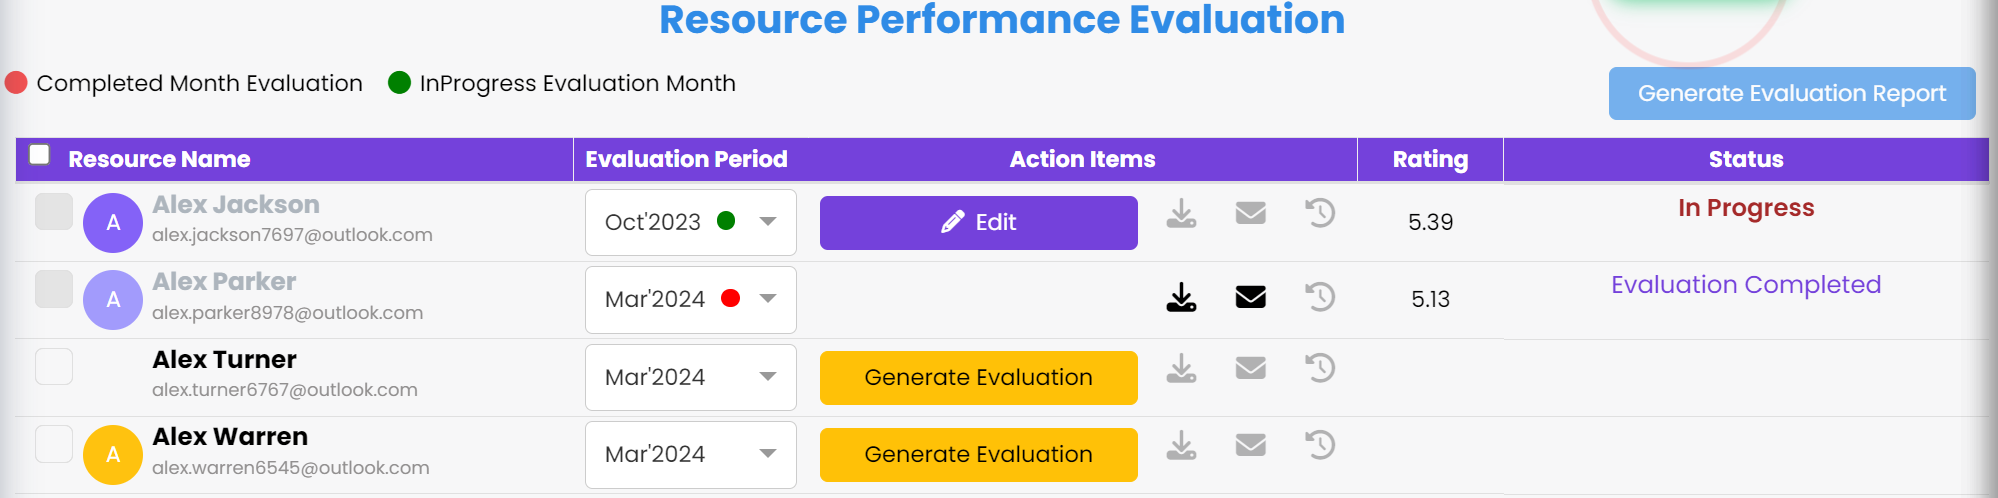
Task: Sort by Resource Name column header
Action: point(159,159)
